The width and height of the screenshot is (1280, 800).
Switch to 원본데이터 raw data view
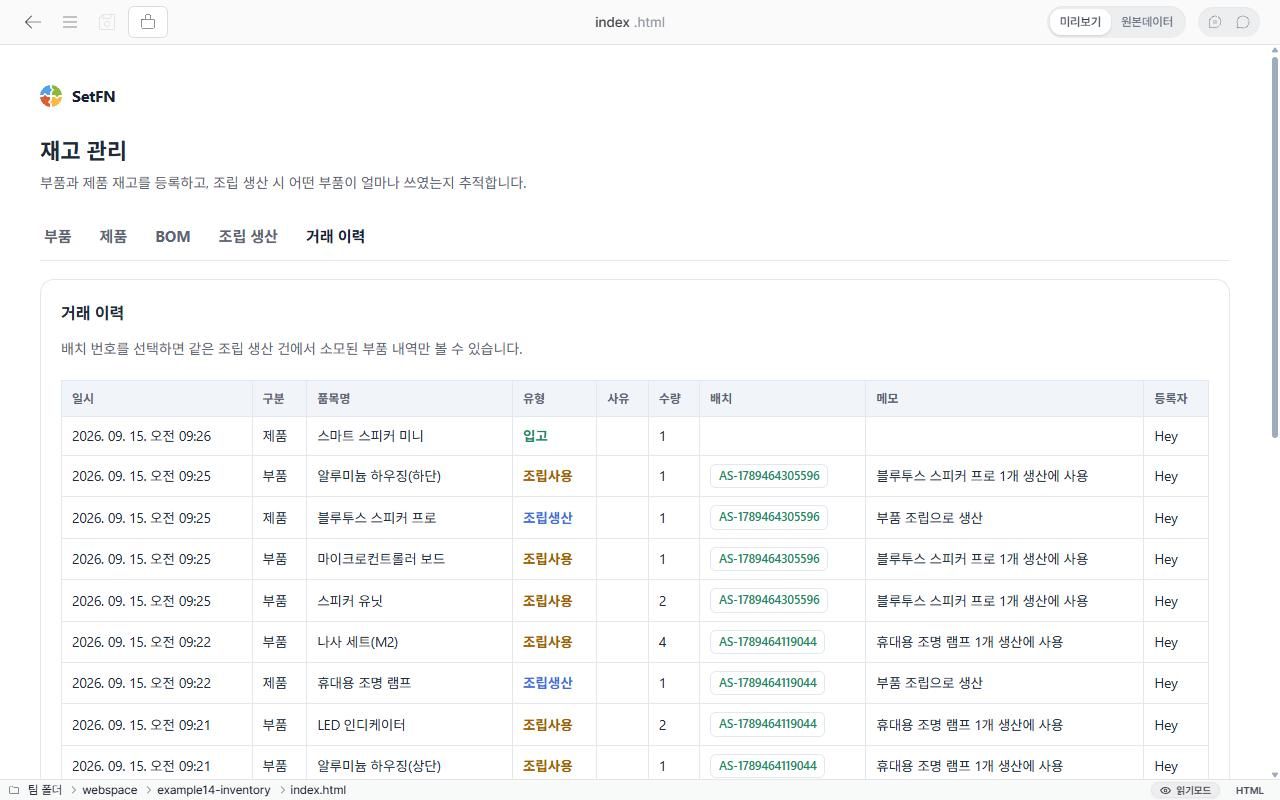[x=1146, y=22]
